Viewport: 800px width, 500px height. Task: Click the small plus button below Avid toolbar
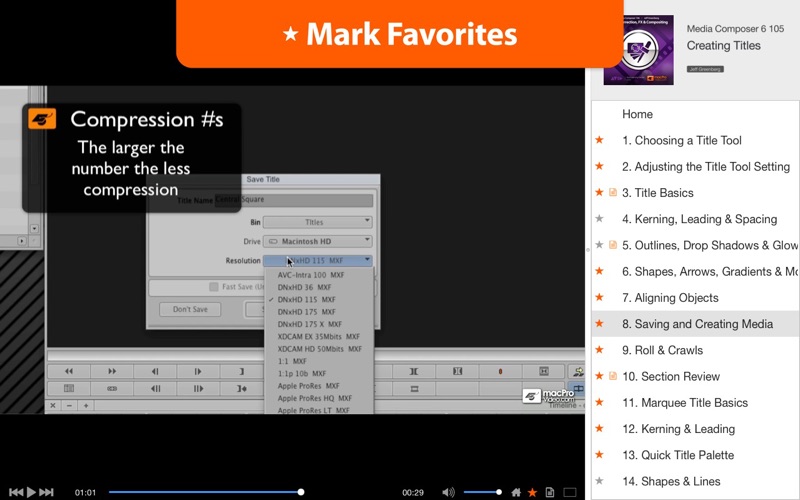pos(86,406)
